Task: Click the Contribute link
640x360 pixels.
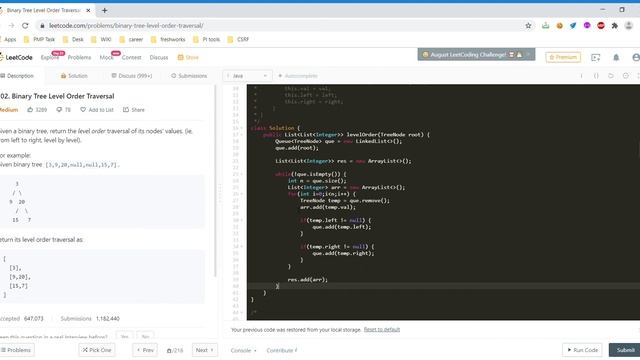Action: [x=282, y=350]
